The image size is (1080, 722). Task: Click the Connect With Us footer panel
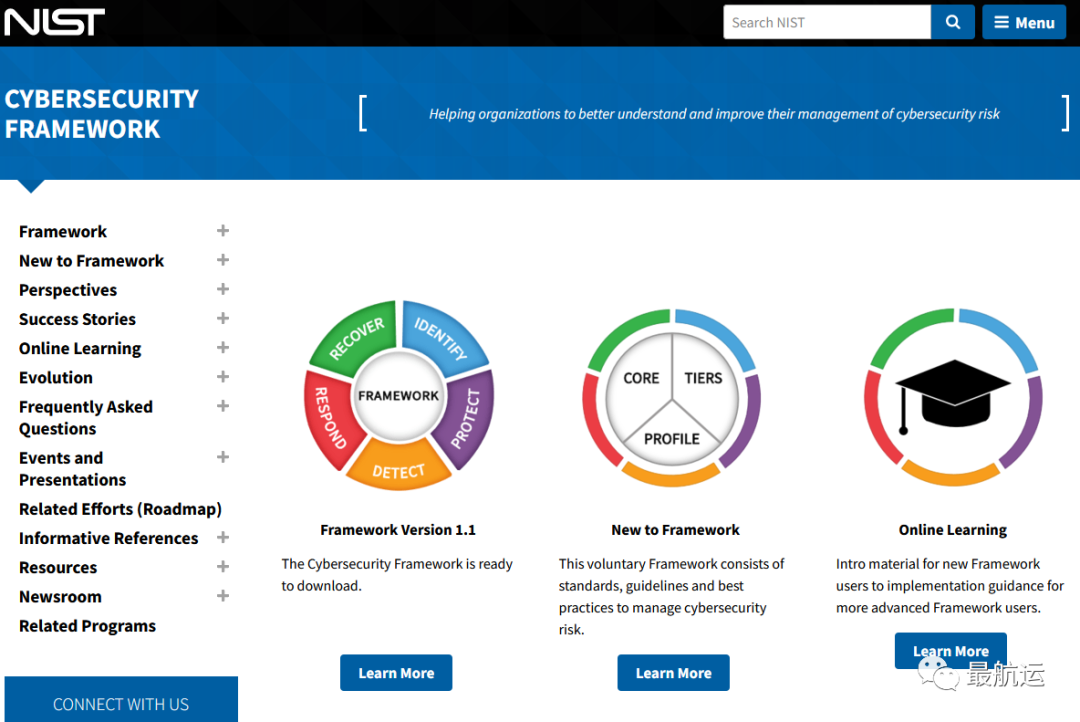121,700
